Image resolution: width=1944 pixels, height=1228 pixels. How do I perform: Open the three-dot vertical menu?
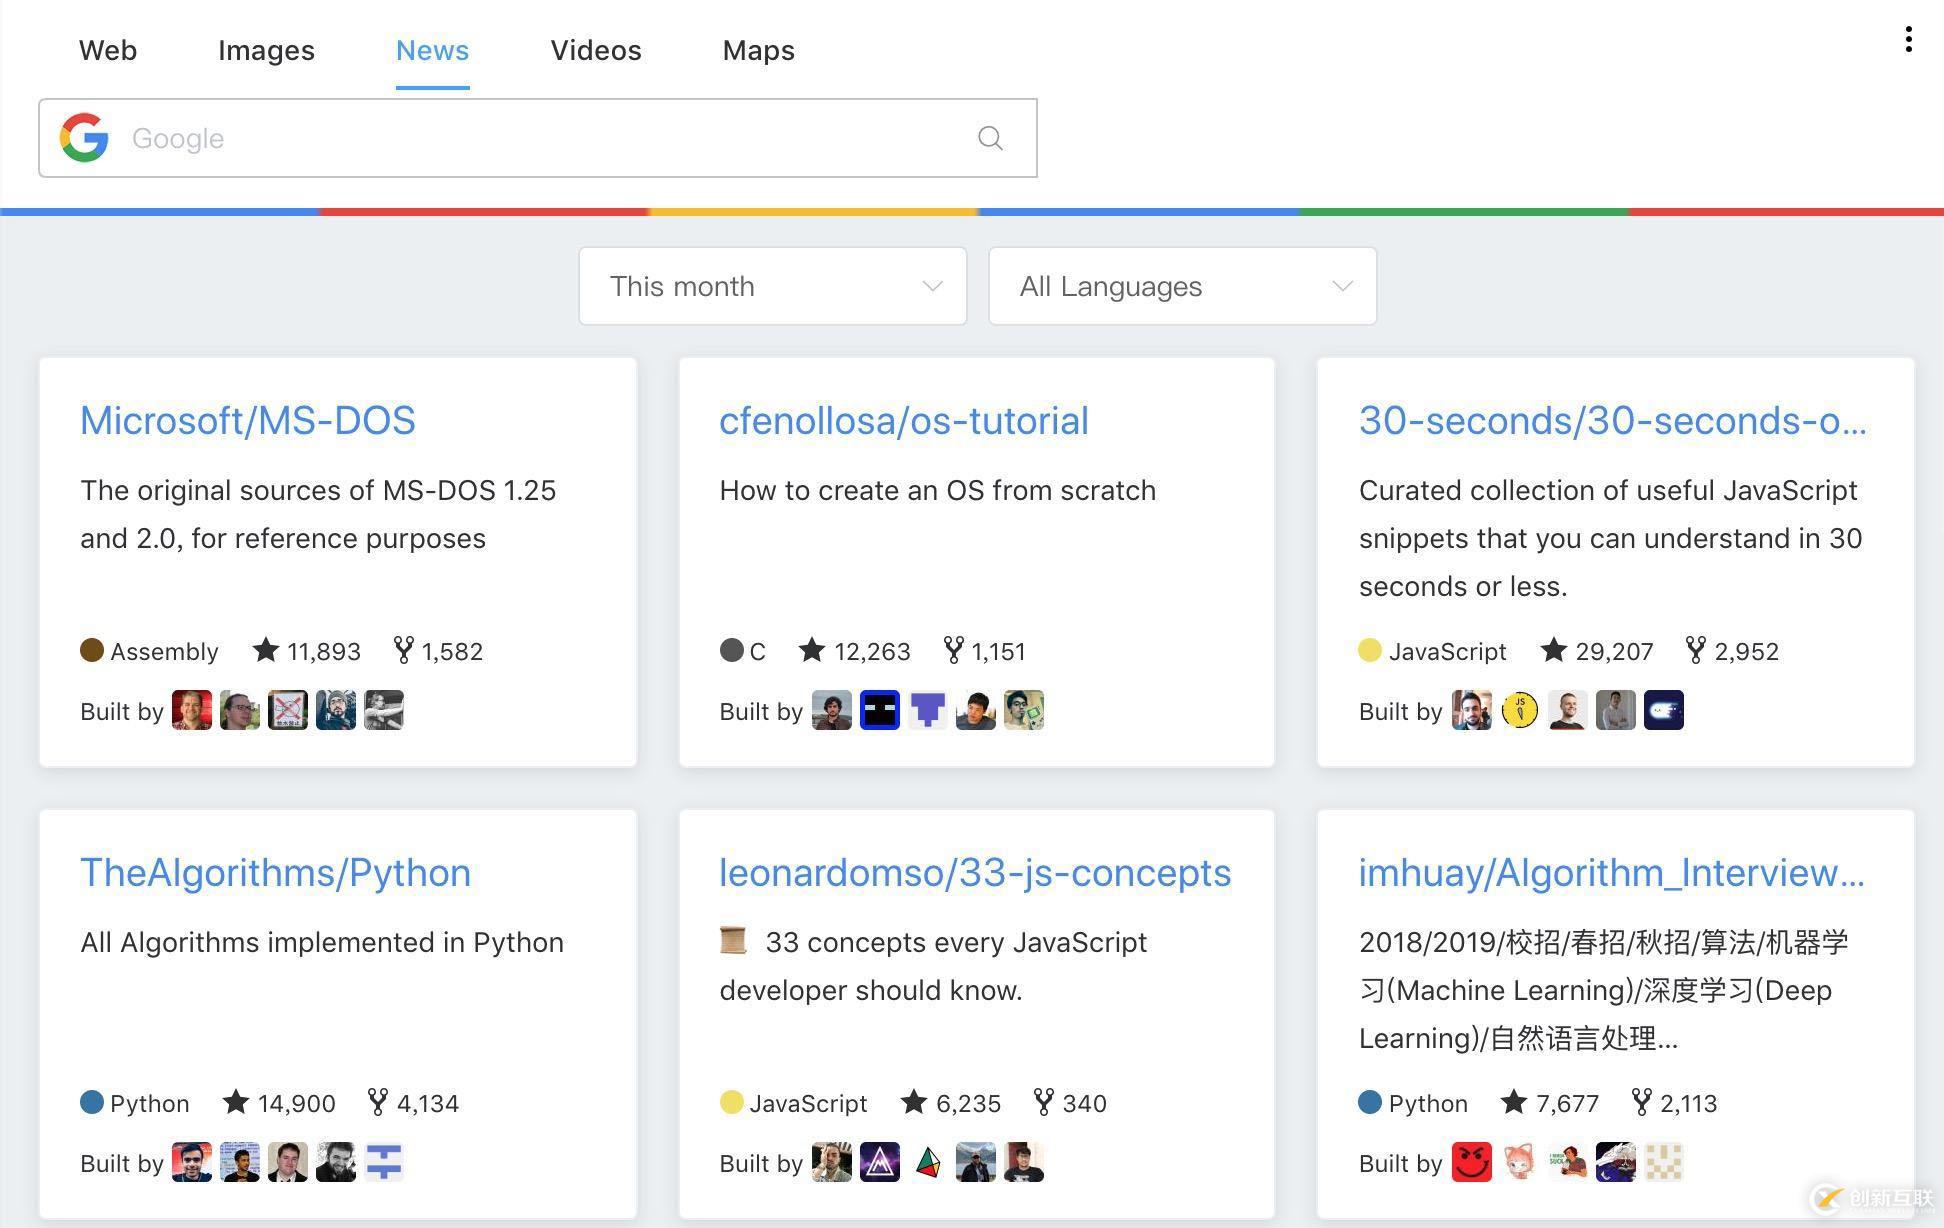(1908, 40)
